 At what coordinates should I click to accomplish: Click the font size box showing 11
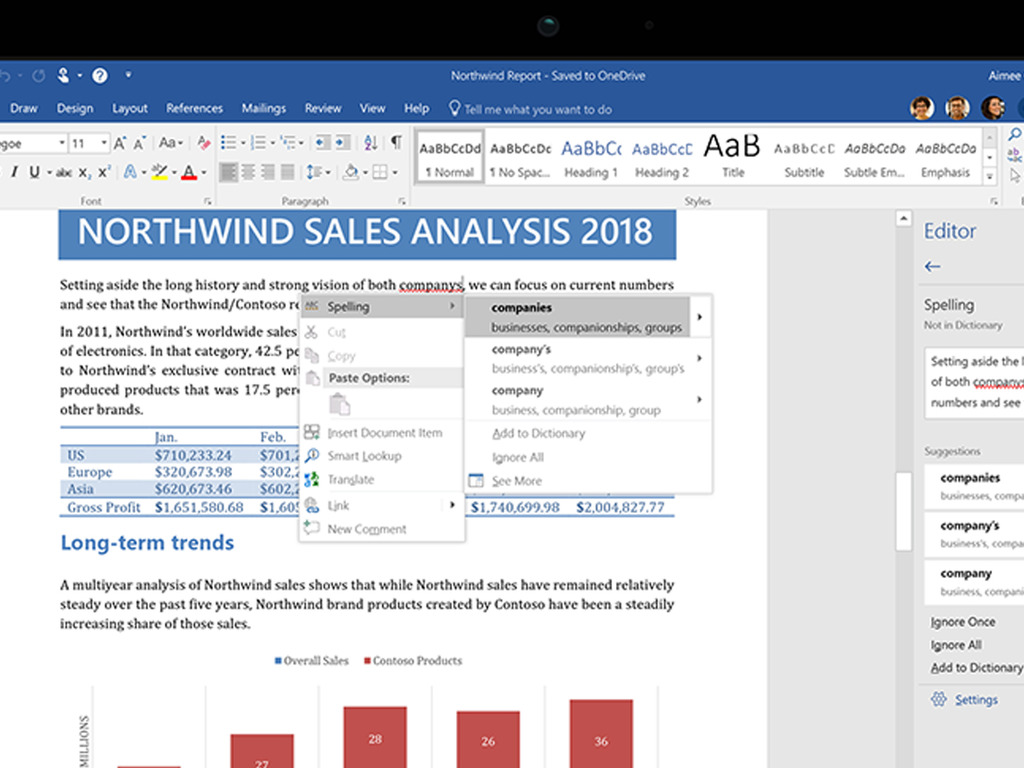point(84,142)
